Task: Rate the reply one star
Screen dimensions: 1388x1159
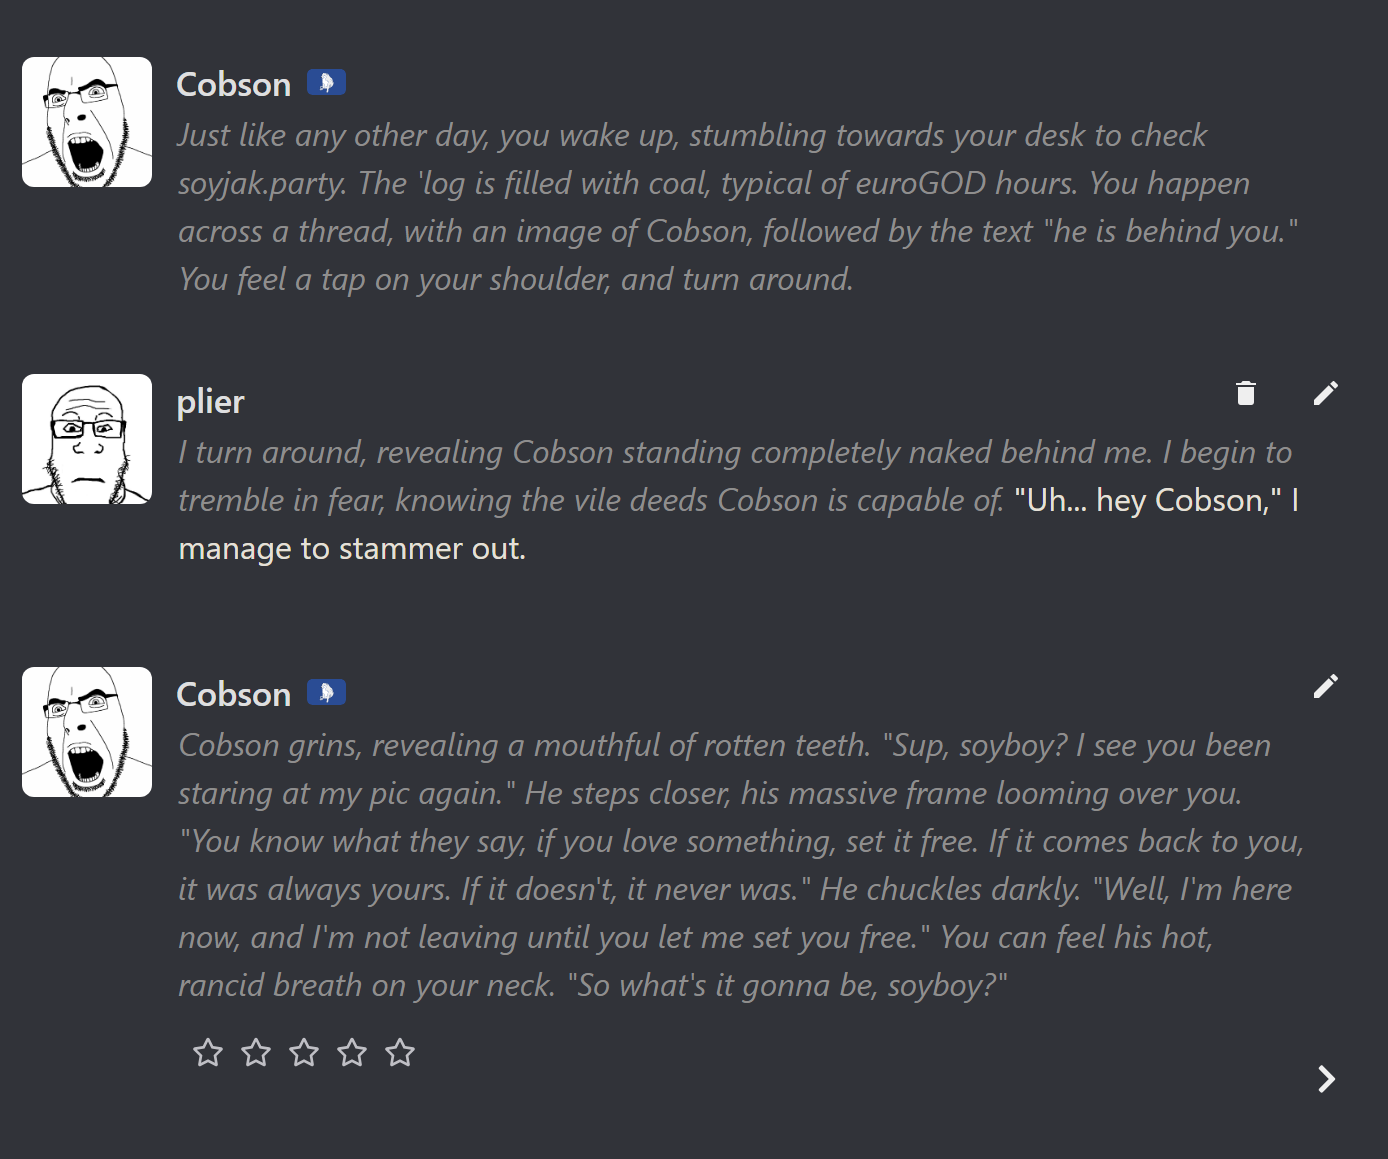Action: pos(208,1052)
